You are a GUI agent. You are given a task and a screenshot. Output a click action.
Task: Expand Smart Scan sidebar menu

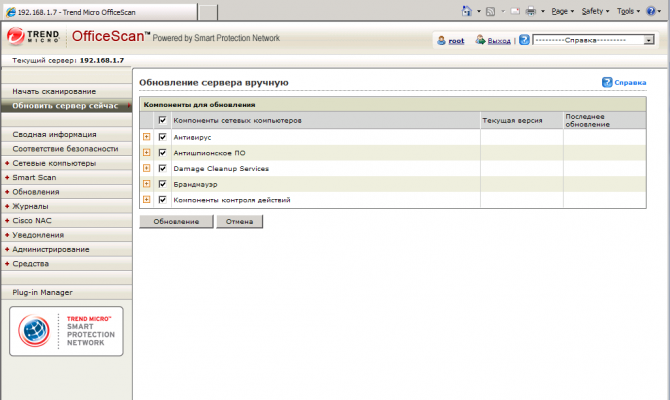(66, 177)
